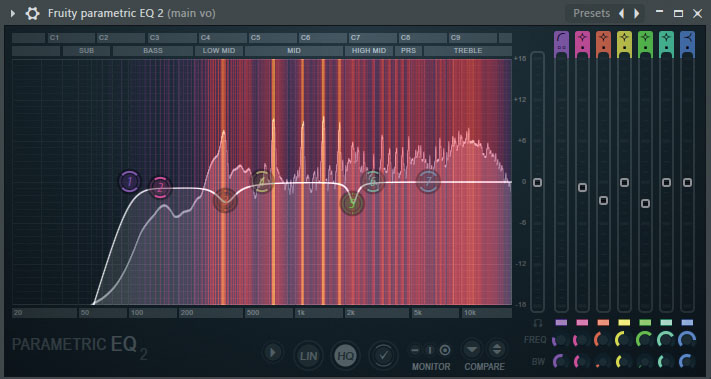The width and height of the screenshot is (711, 379).
Task: Open the plugin options gear icon
Action: pyautogui.click(x=32, y=14)
